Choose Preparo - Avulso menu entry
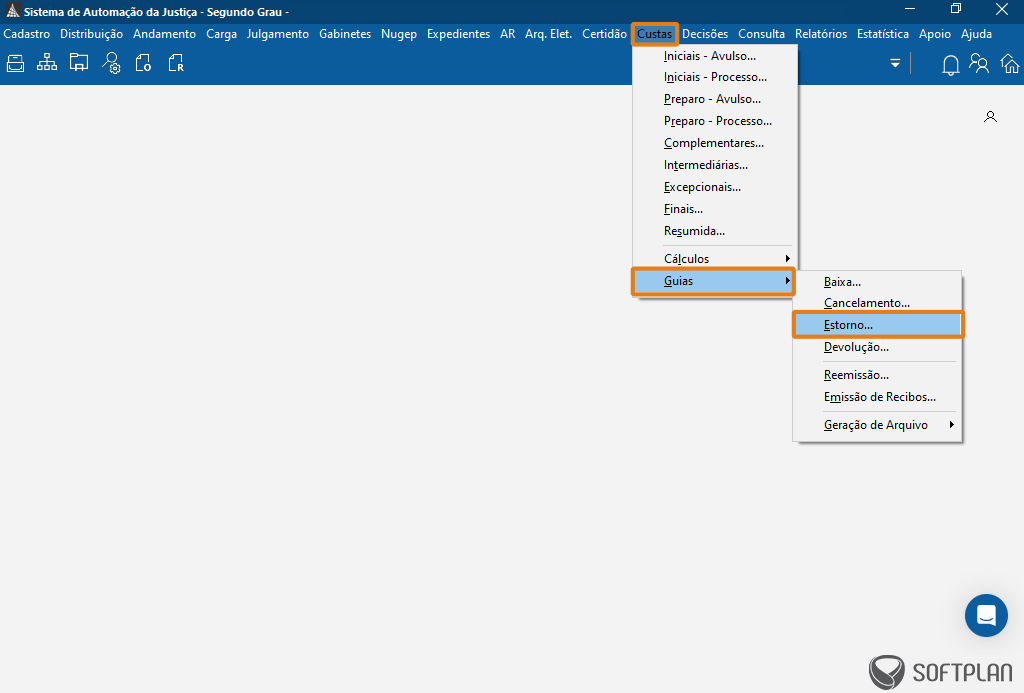1024x693 pixels. click(713, 99)
